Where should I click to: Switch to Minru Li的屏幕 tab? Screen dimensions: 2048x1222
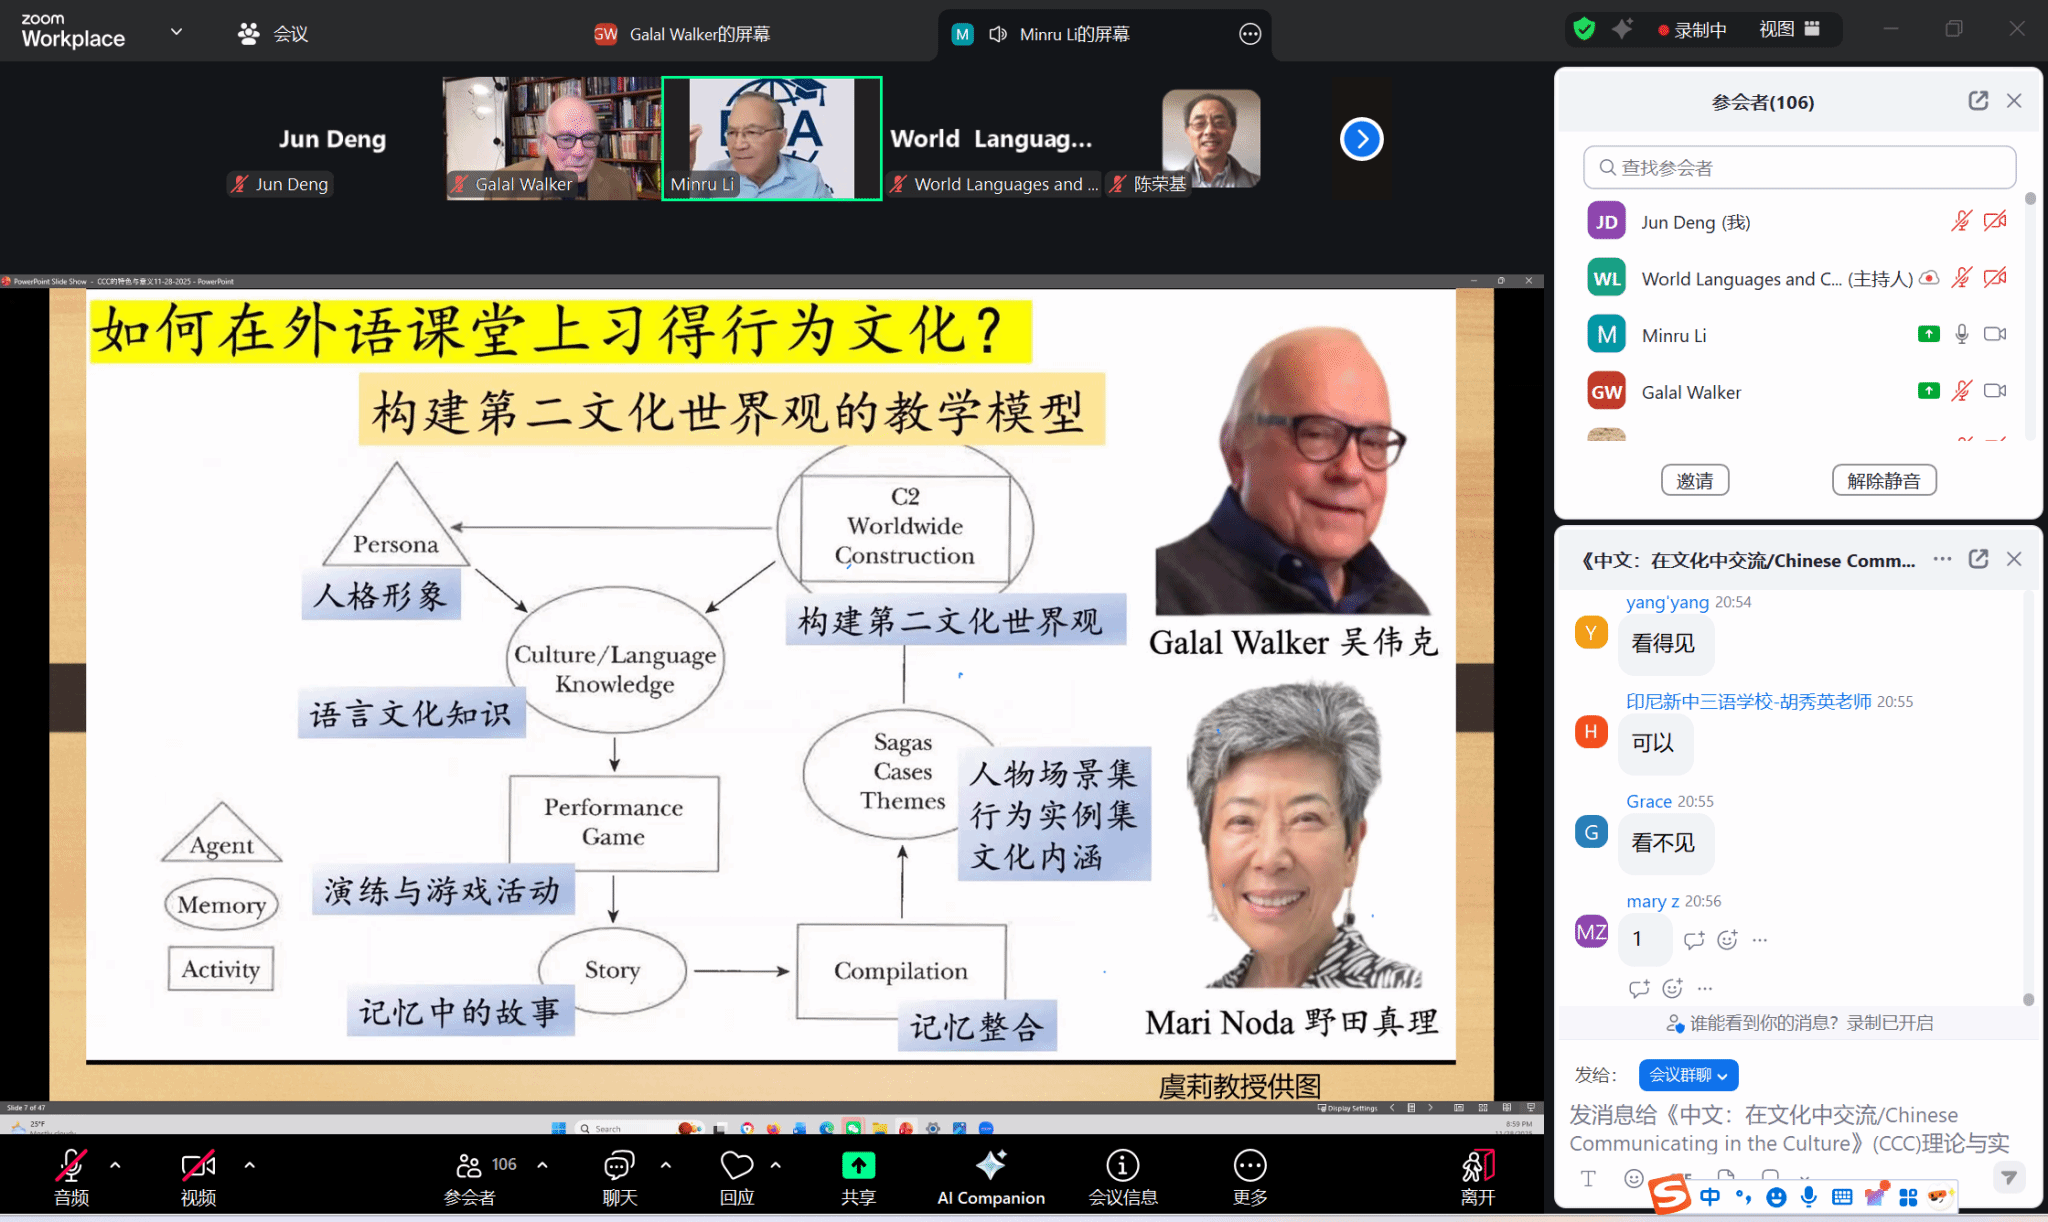pos(1073,34)
